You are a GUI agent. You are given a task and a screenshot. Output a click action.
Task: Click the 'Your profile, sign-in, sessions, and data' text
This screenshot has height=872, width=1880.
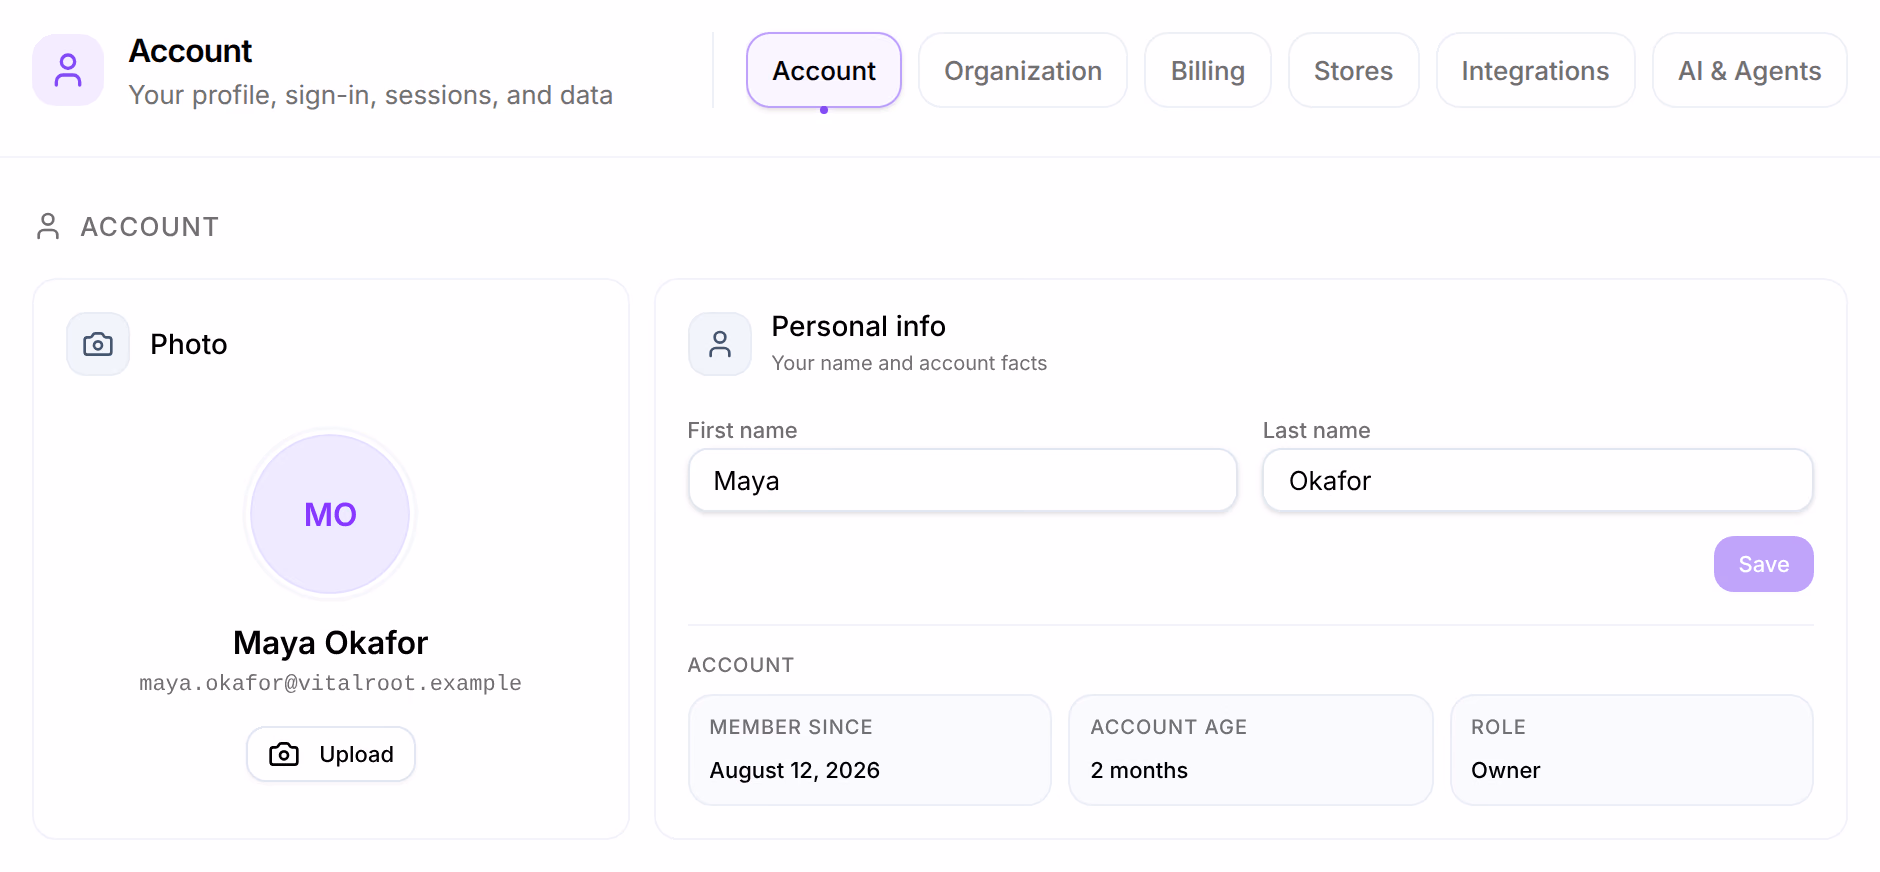click(371, 95)
